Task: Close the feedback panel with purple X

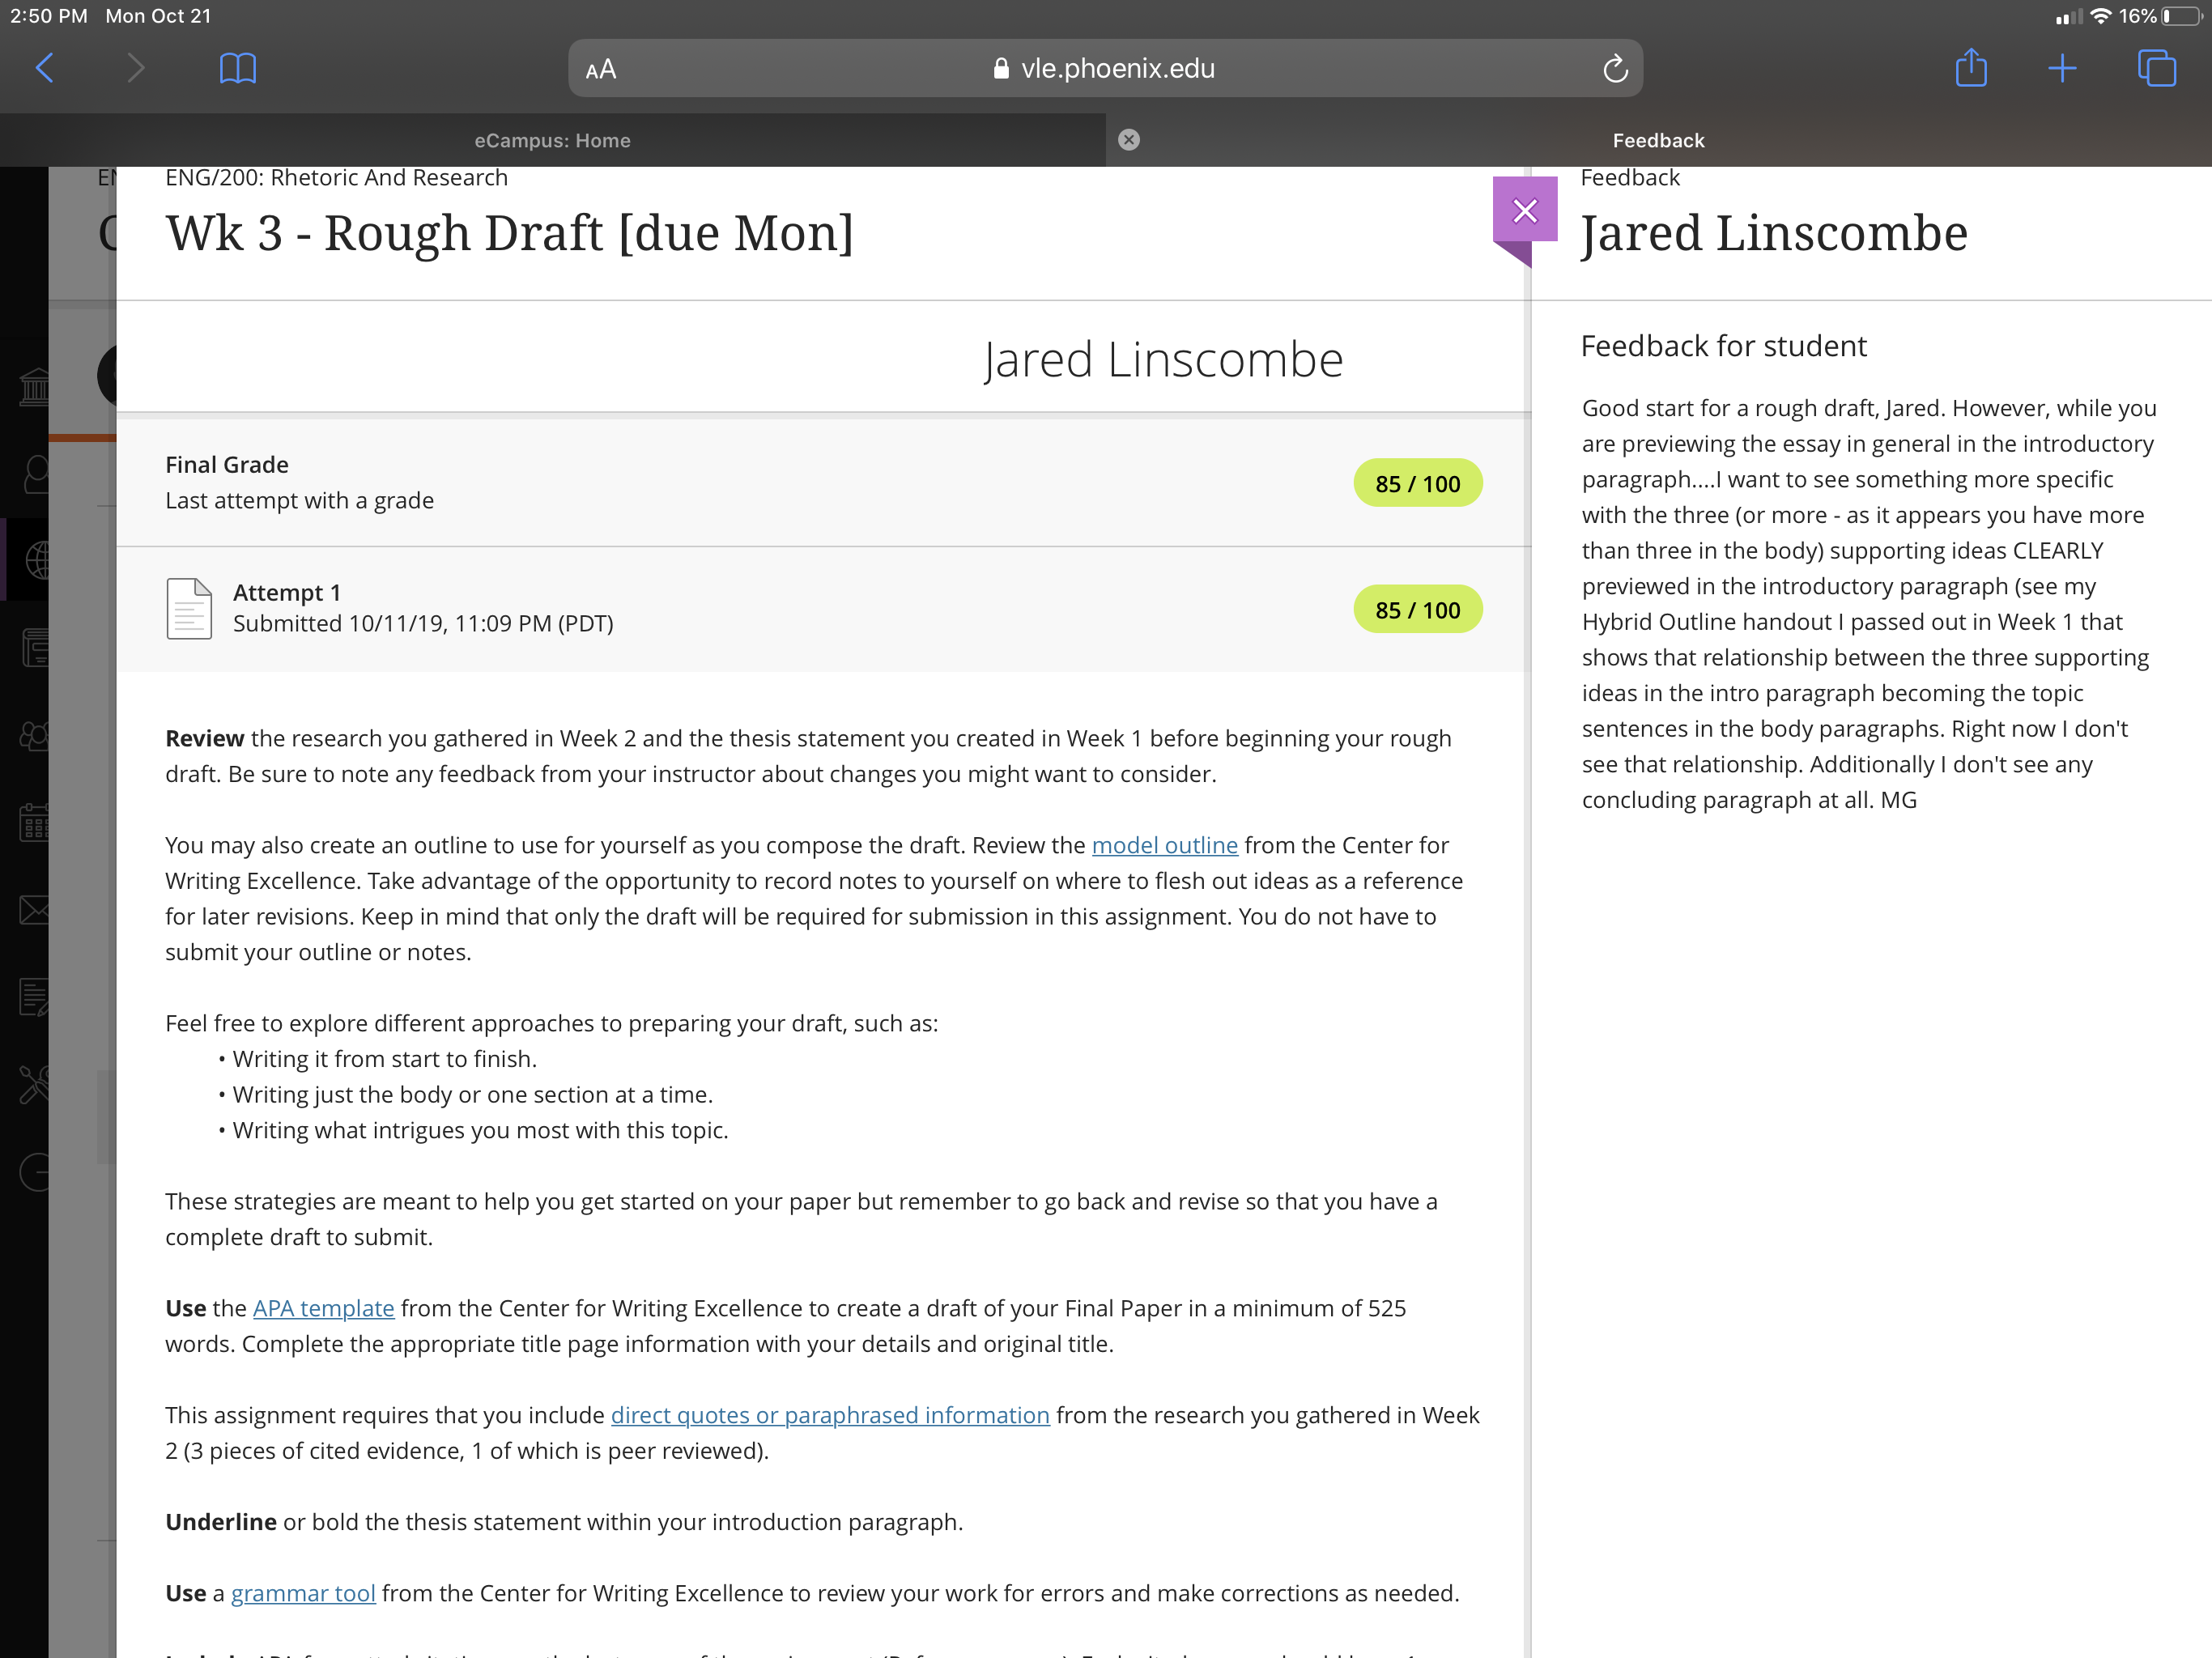Action: tap(1525, 210)
